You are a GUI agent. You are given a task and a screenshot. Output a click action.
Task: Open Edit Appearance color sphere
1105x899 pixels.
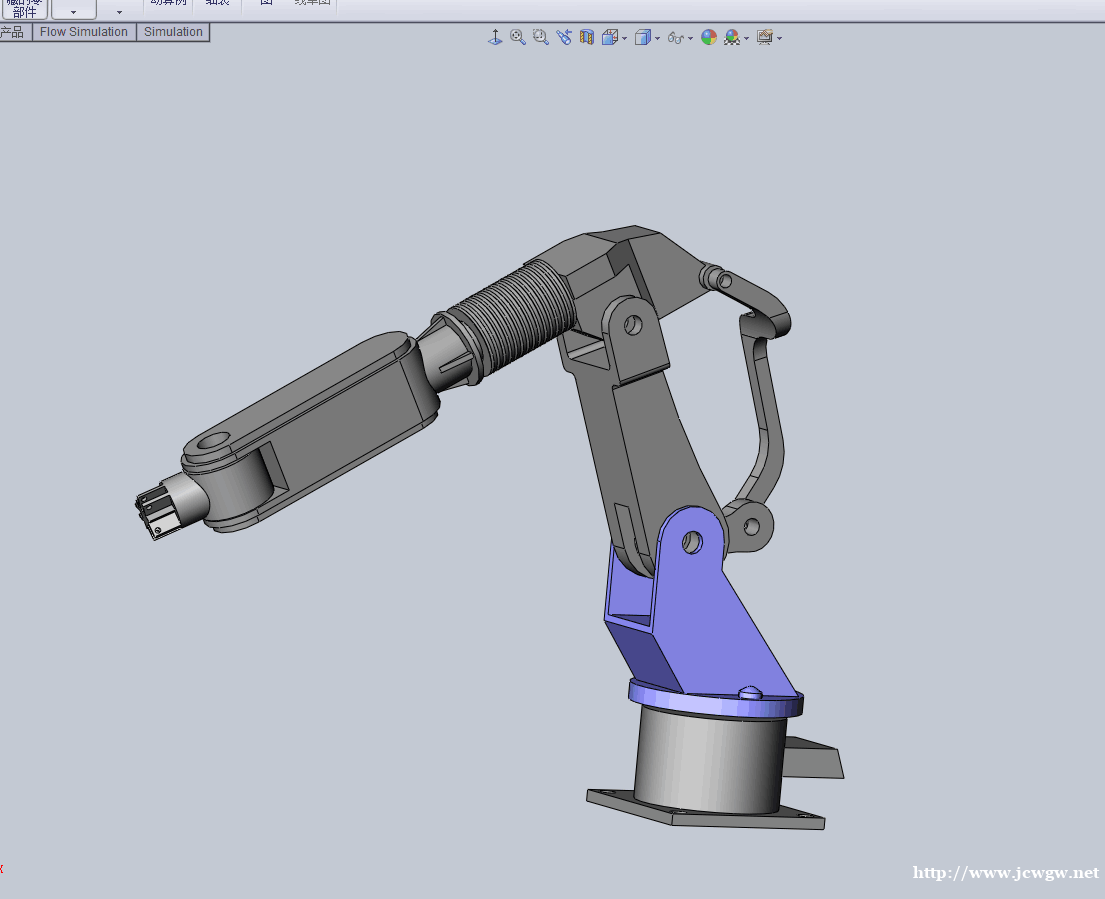pyautogui.click(x=709, y=38)
